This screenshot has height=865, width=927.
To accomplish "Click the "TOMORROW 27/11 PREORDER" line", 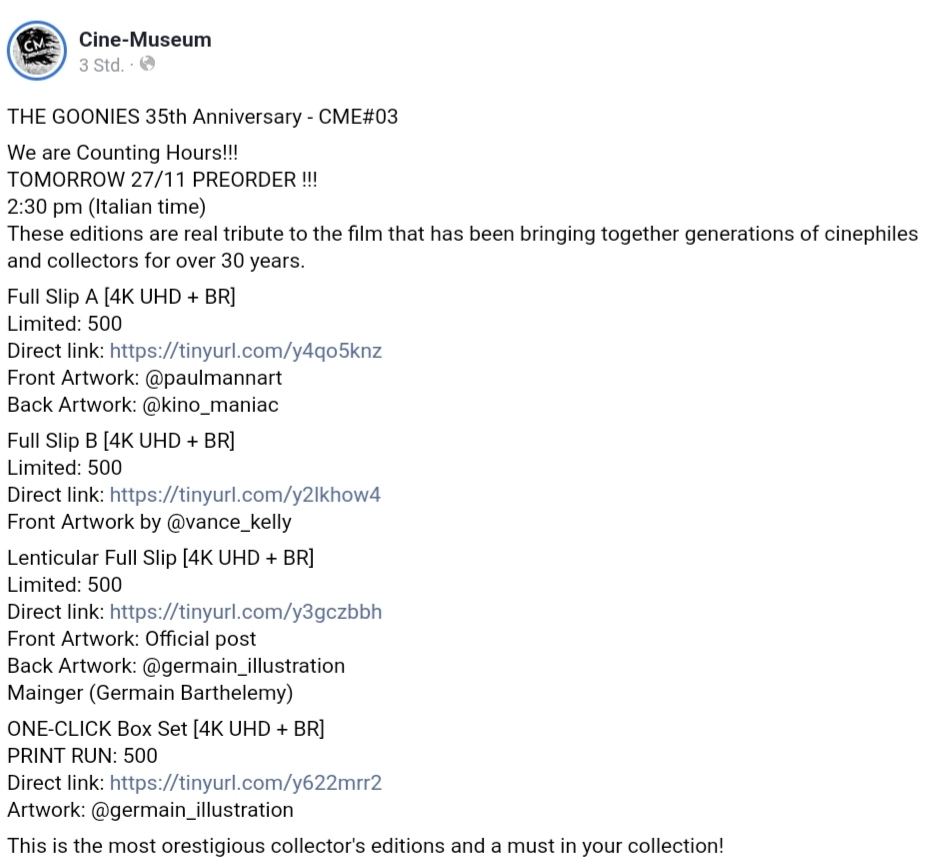I will tap(162, 180).
